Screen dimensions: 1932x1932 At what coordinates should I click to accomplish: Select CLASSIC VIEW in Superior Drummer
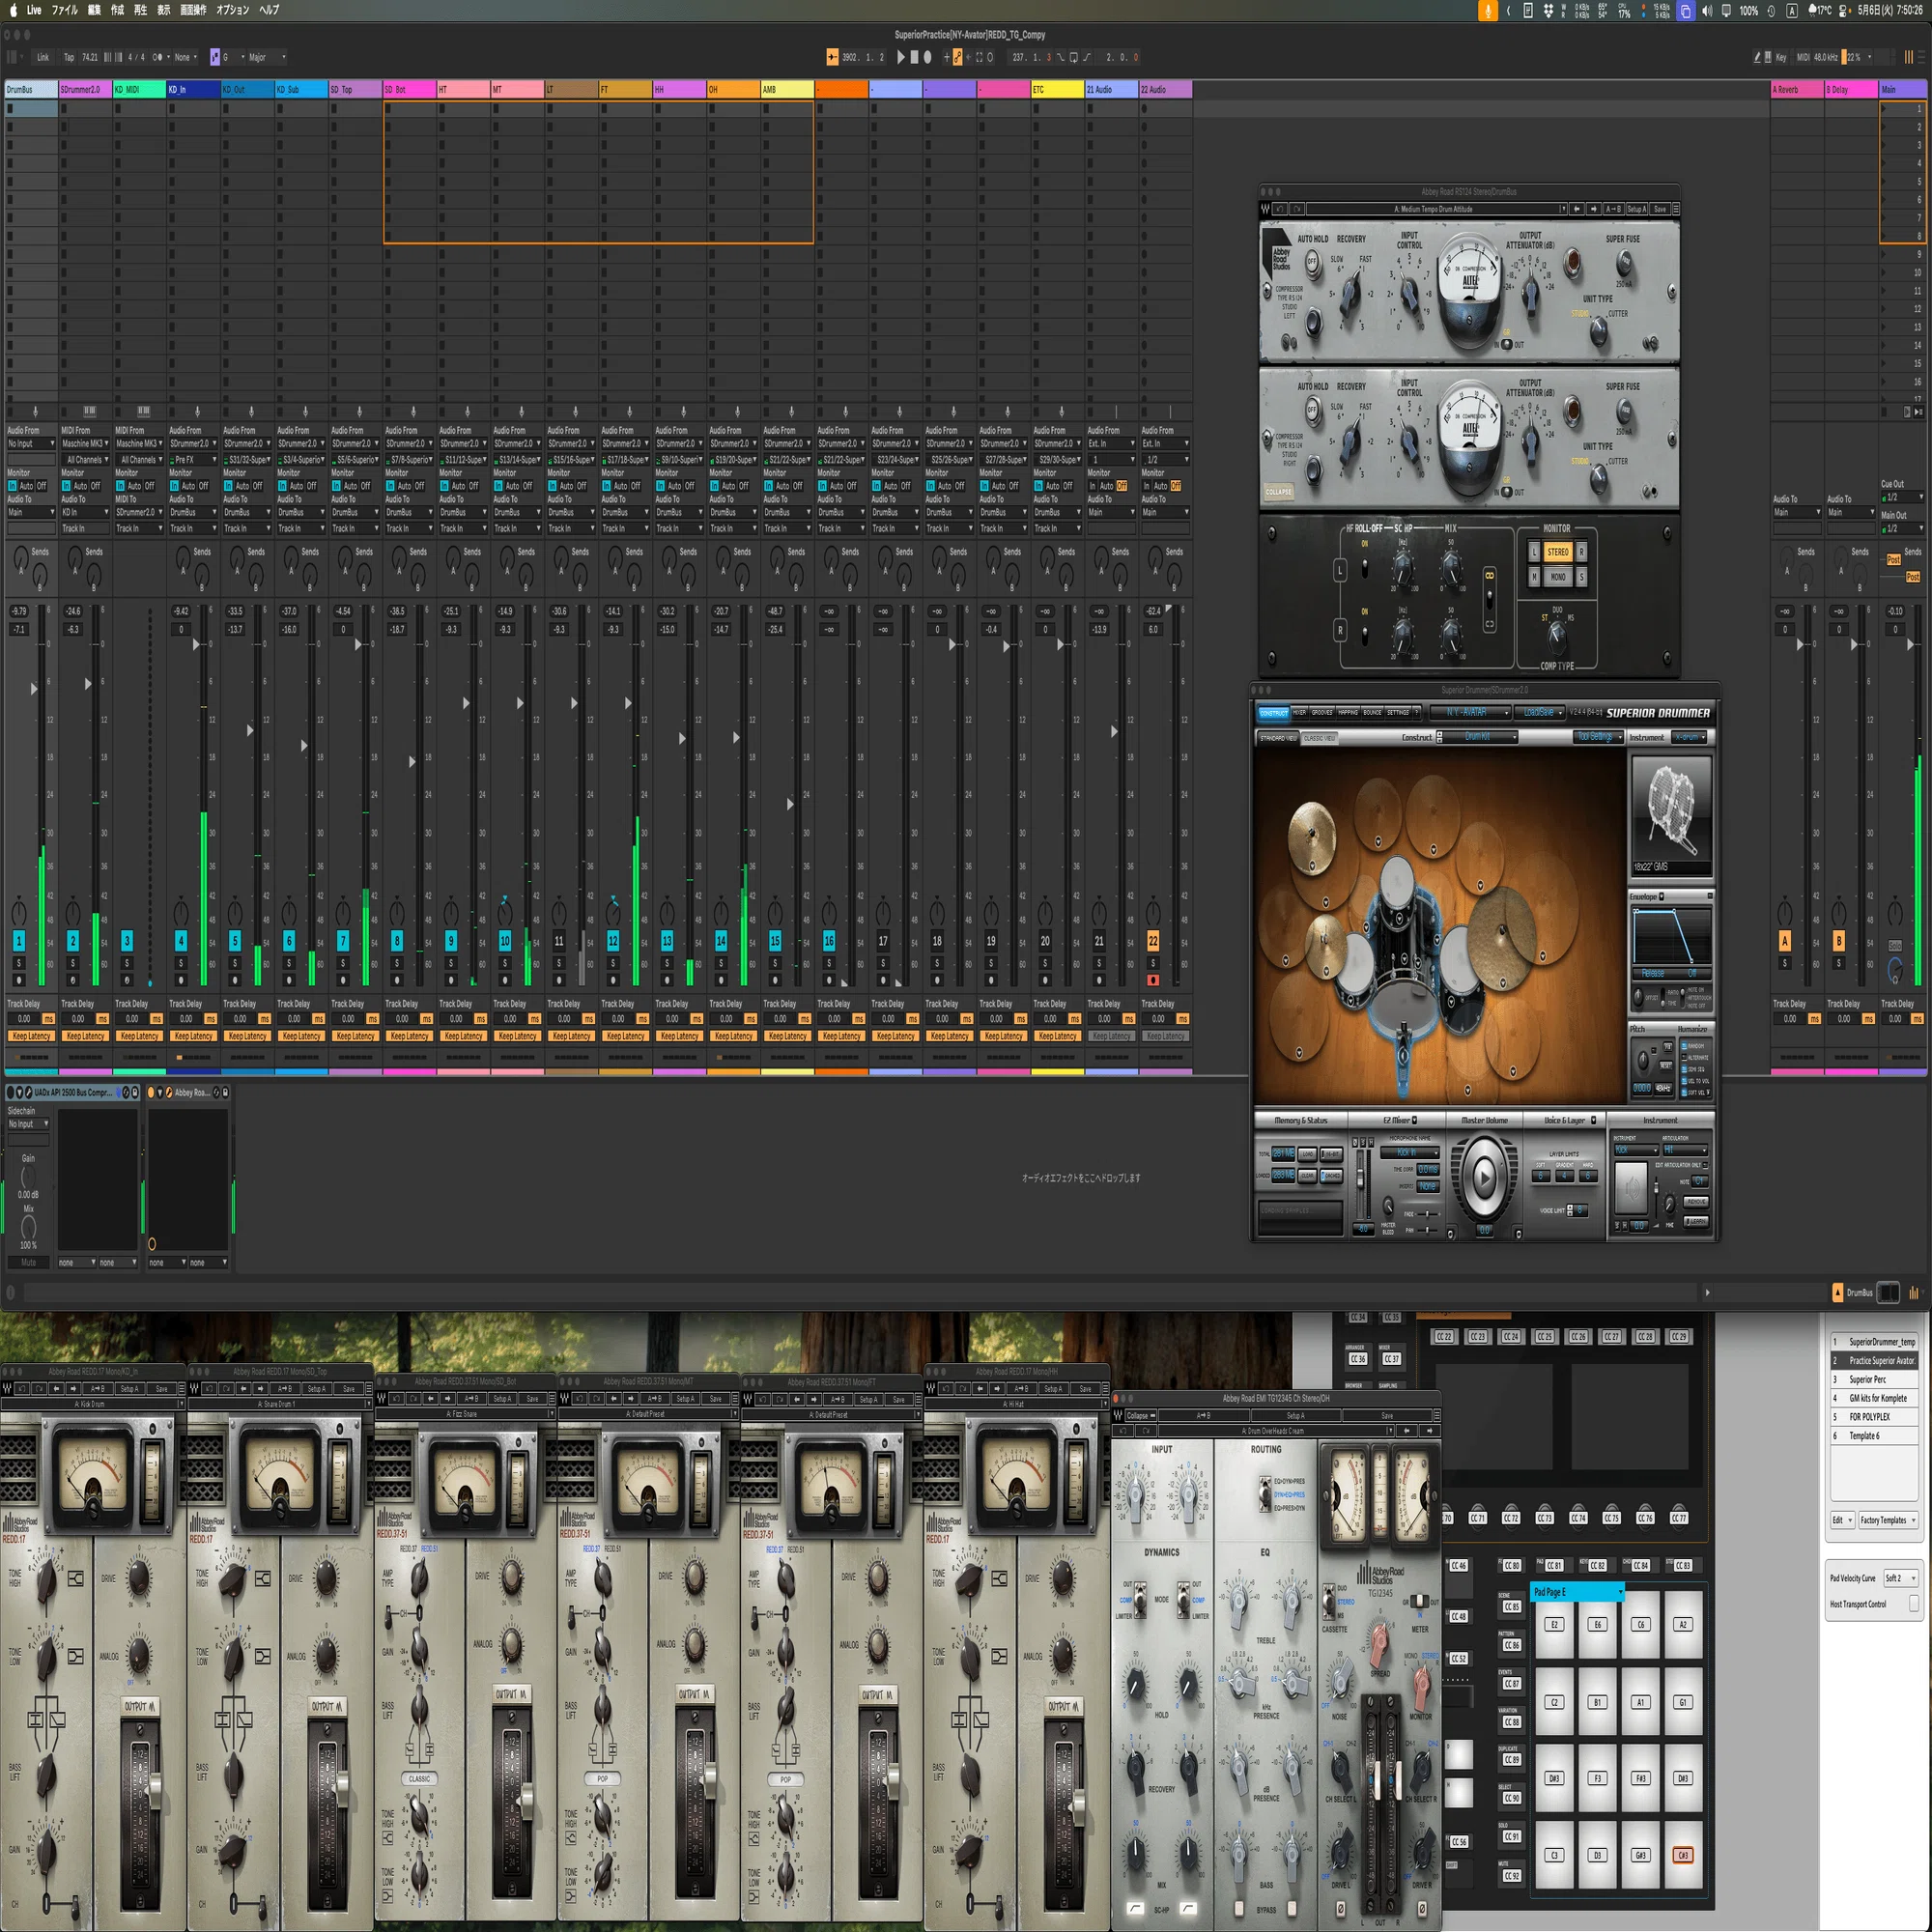(1320, 738)
